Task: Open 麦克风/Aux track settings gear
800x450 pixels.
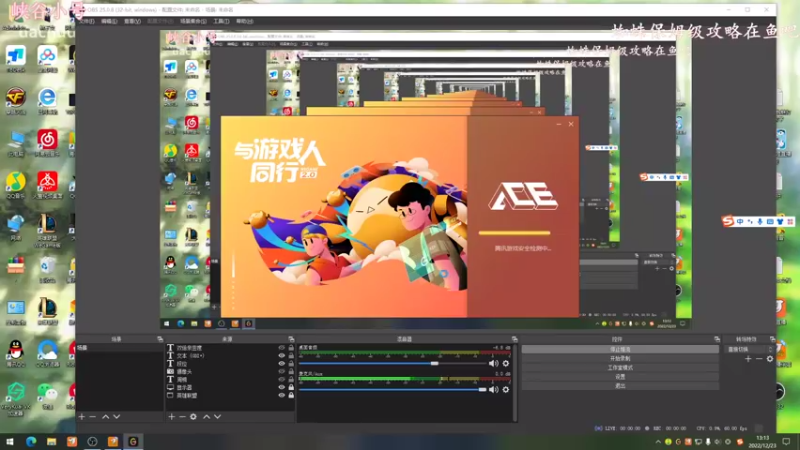Action: tap(506, 389)
